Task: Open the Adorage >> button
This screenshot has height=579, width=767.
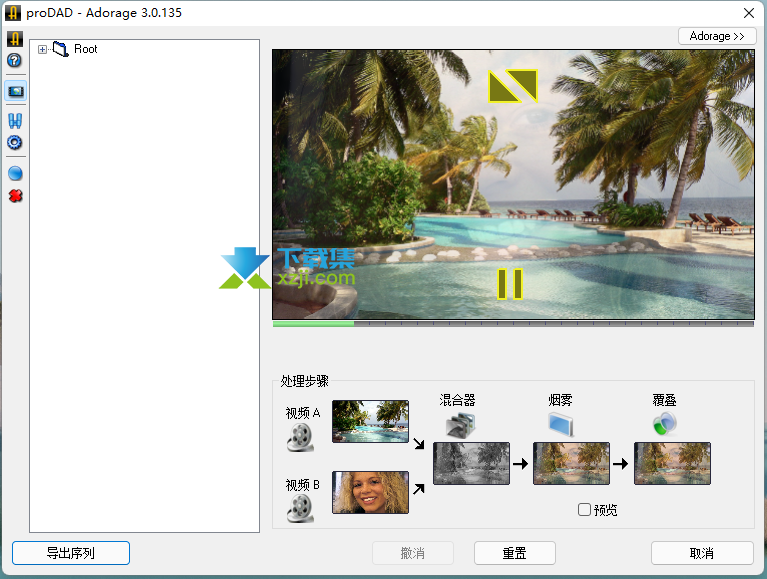Action: (717, 36)
